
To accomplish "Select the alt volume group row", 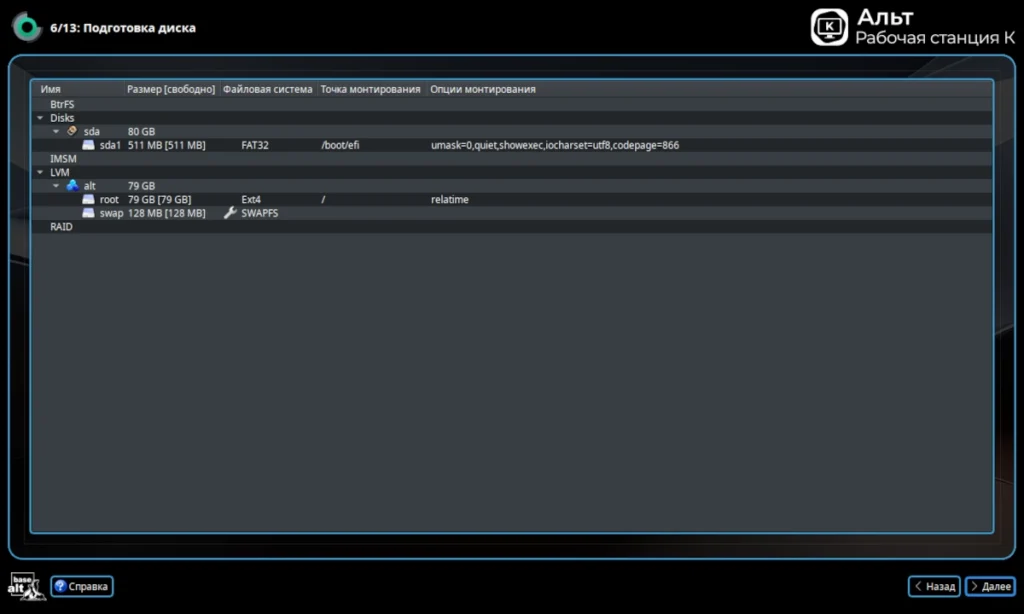I will pos(512,186).
